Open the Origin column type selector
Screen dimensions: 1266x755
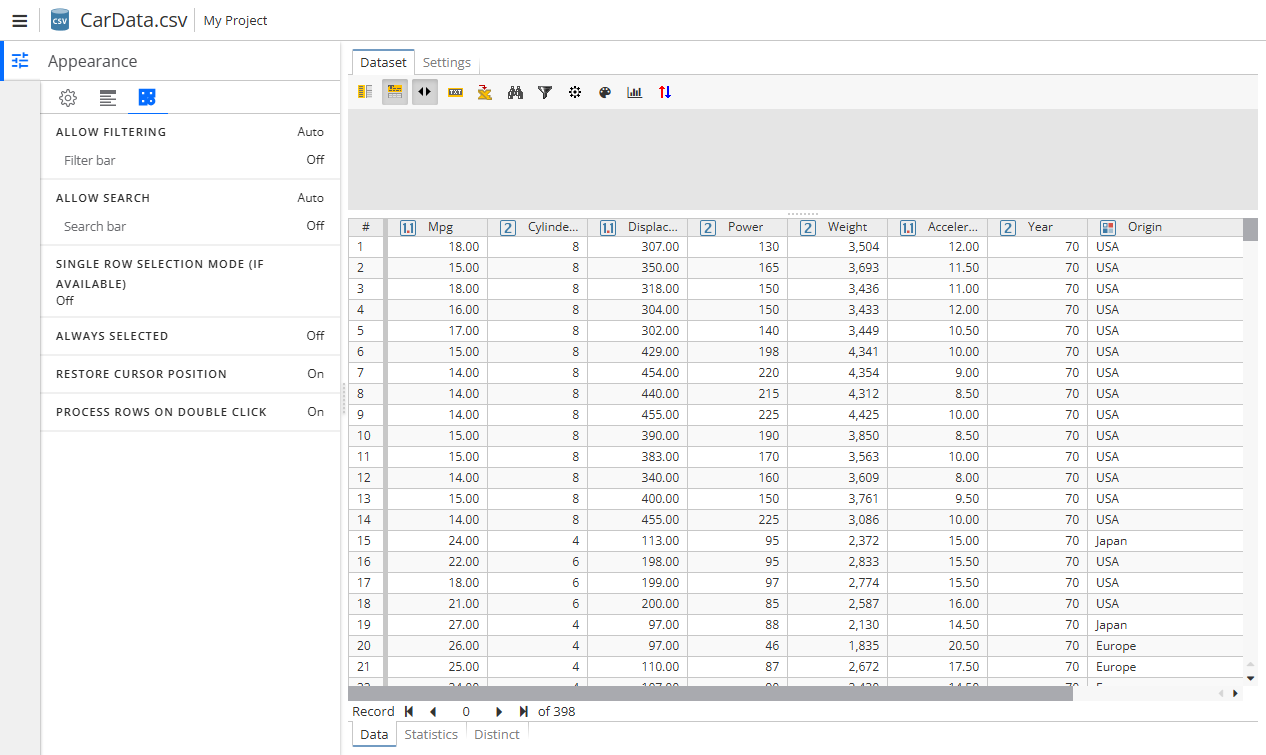tap(1108, 227)
